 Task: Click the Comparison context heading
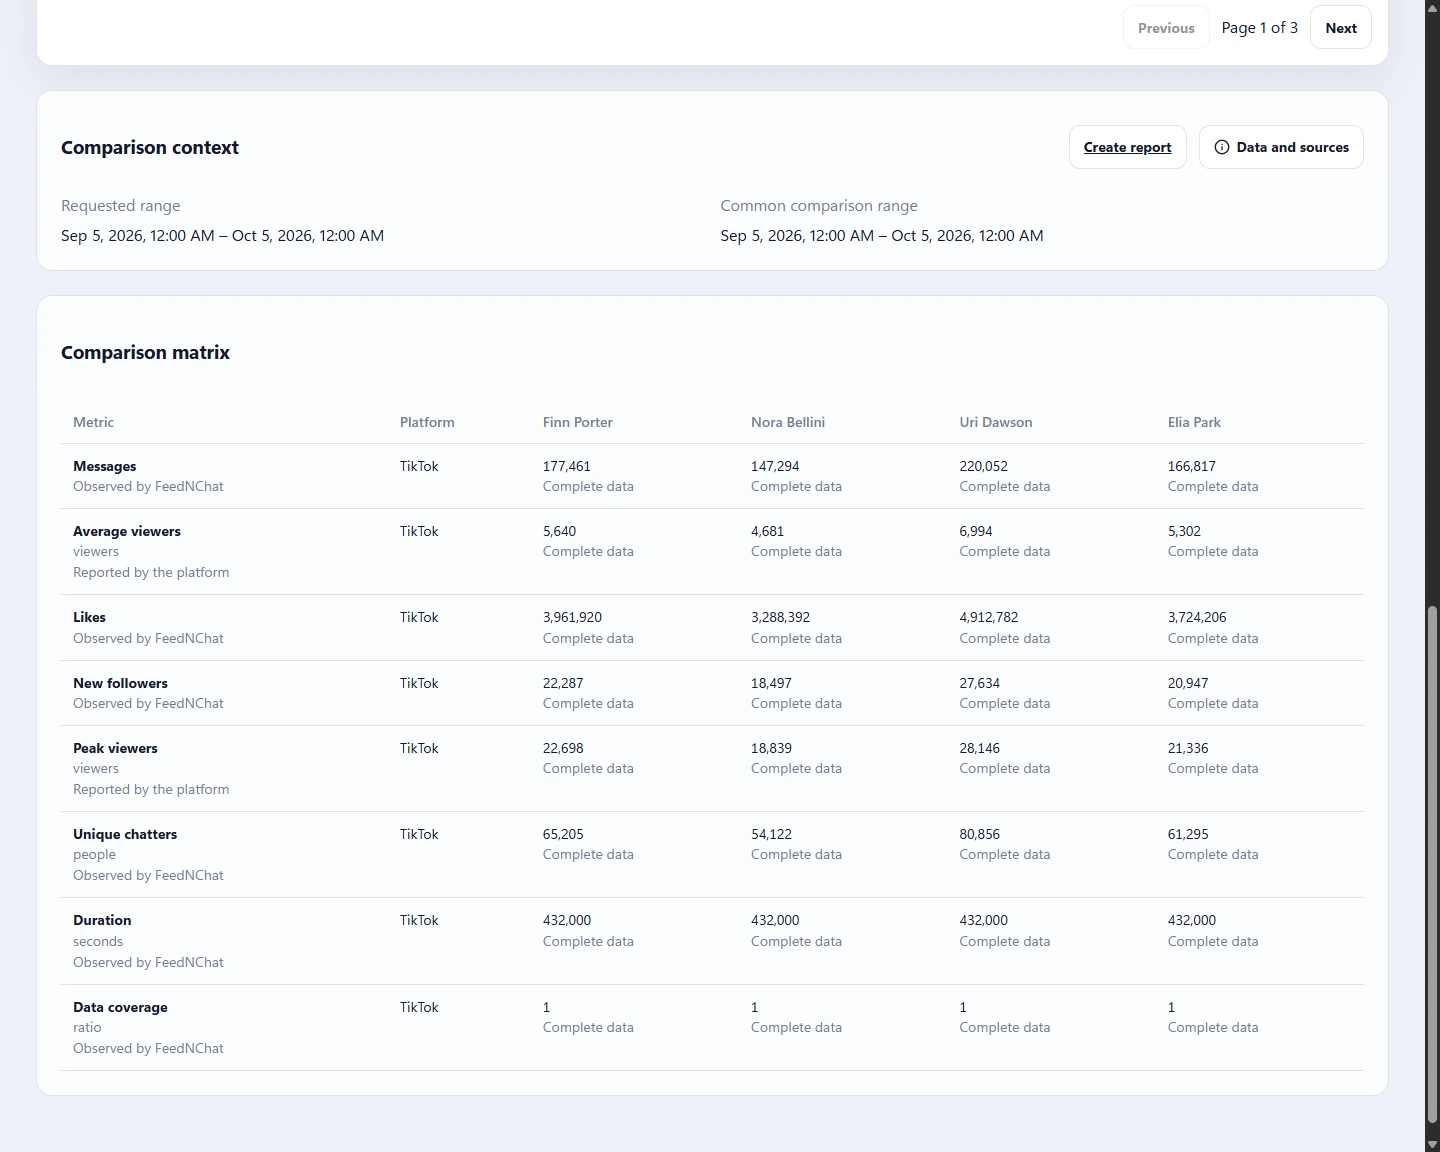(150, 147)
